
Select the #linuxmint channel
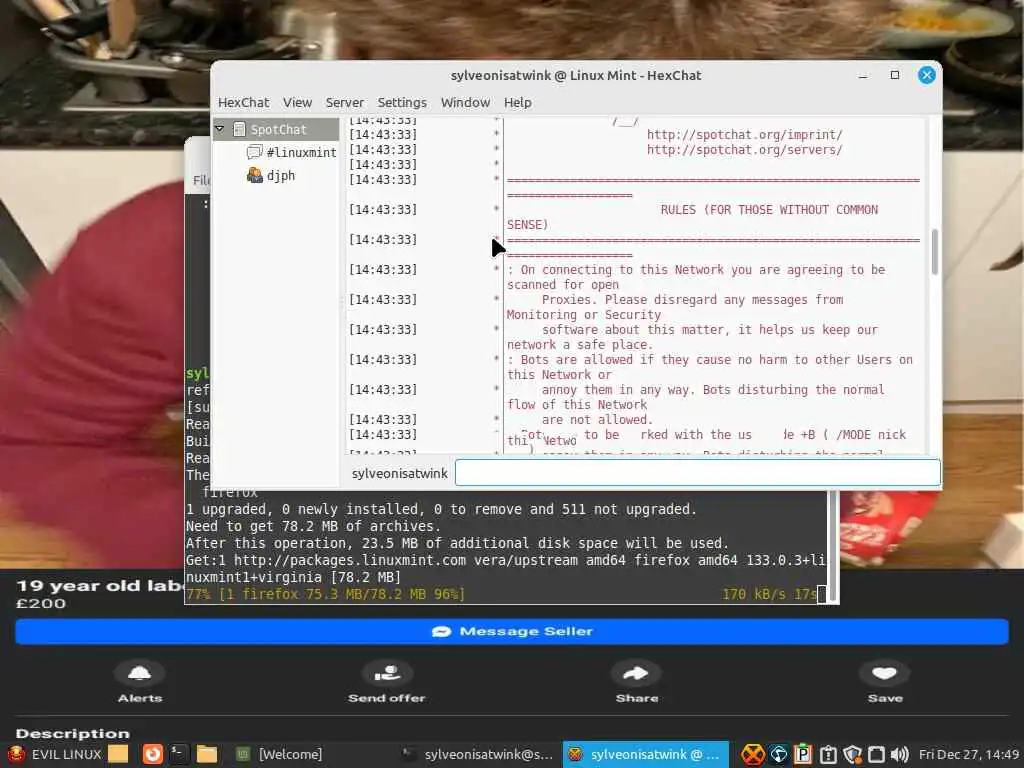click(x=301, y=152)
